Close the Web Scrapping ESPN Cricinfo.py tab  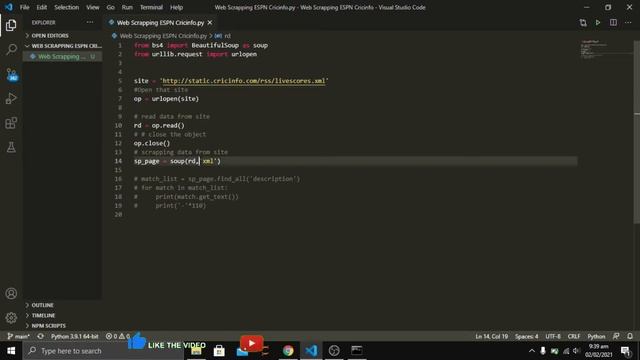(210, 23)
